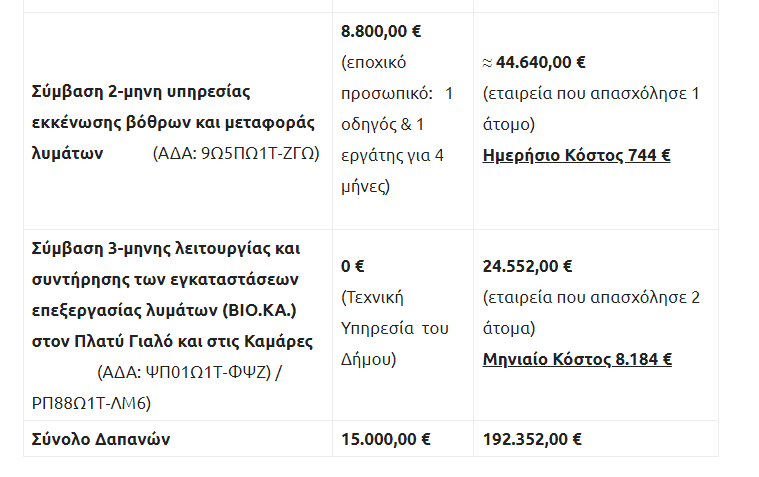
Task: Click the text εποχικό προσωπικό
Action: click(387, 78)
